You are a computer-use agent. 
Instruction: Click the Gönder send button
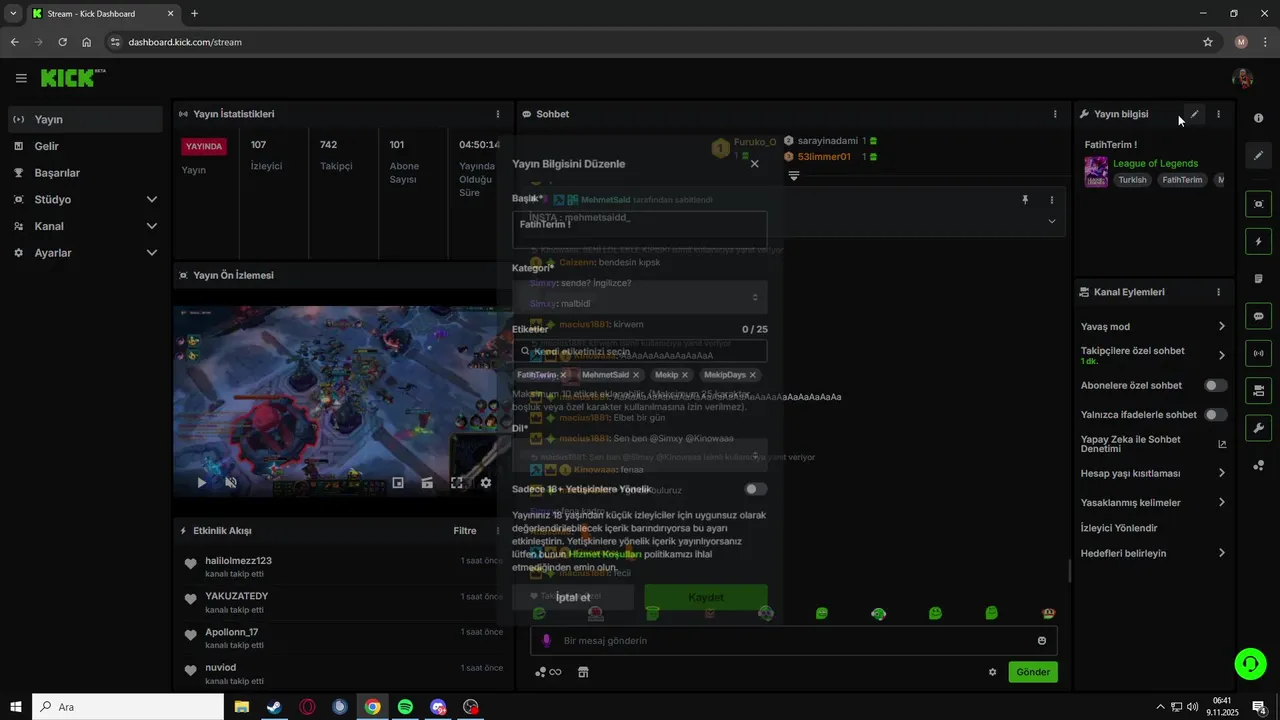pyautogui.click(x=1033, y=672)
